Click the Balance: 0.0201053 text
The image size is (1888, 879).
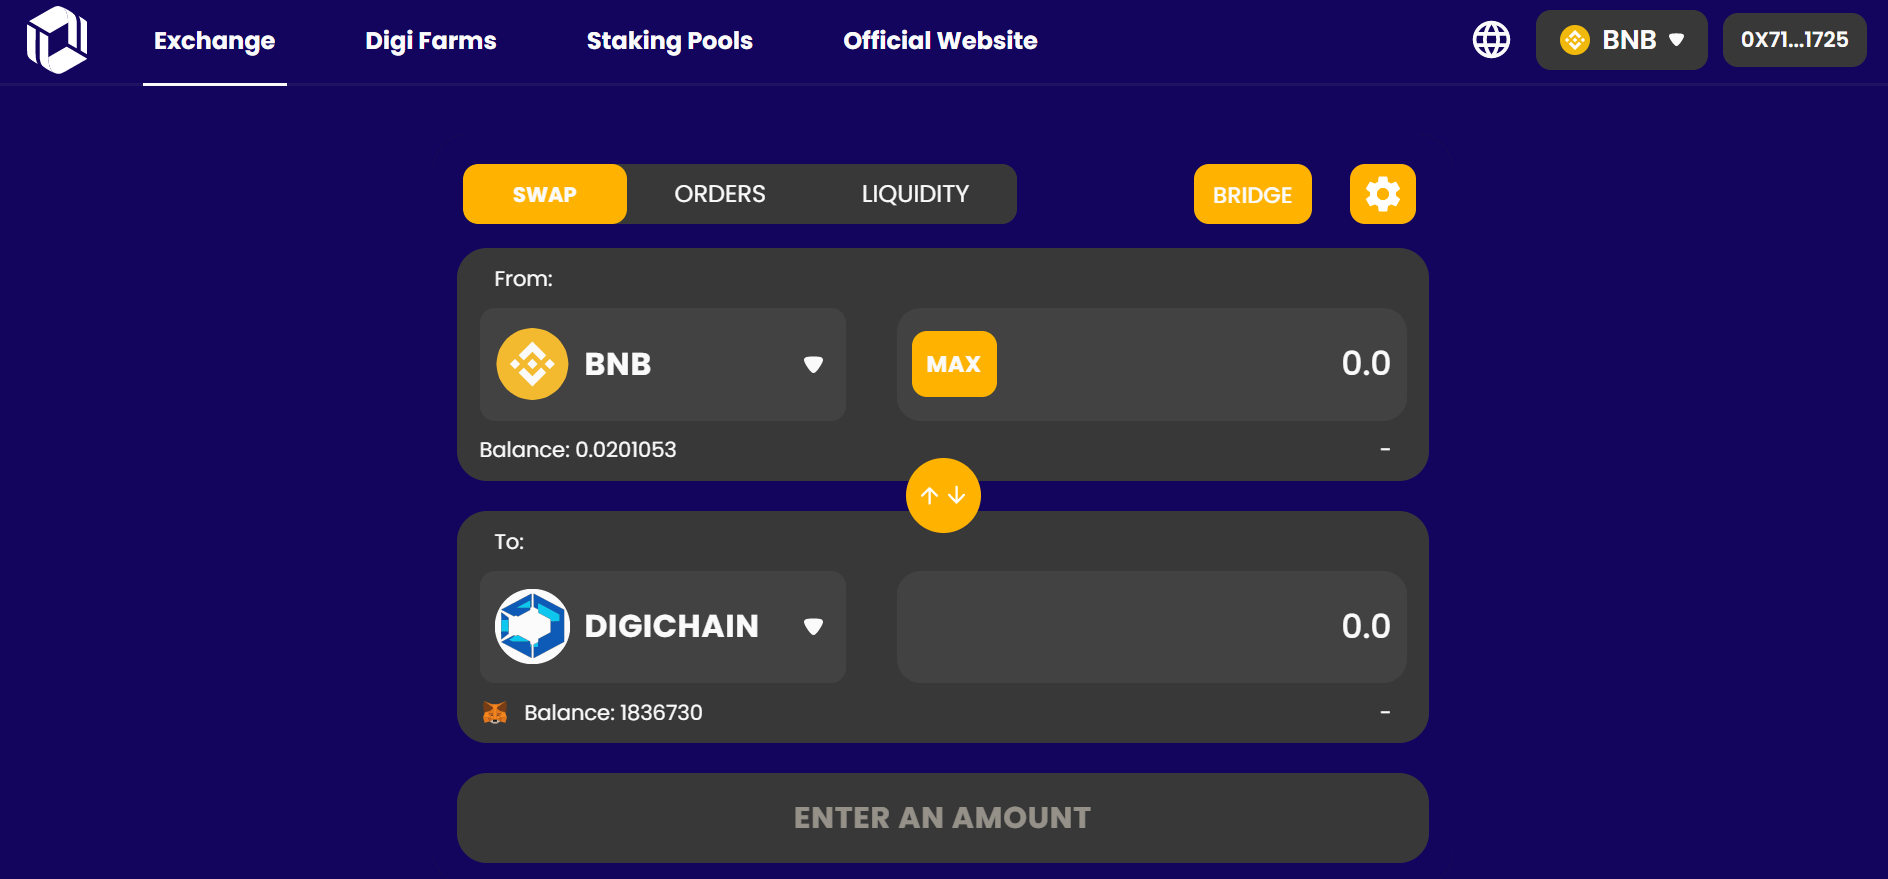coord(578,450)
